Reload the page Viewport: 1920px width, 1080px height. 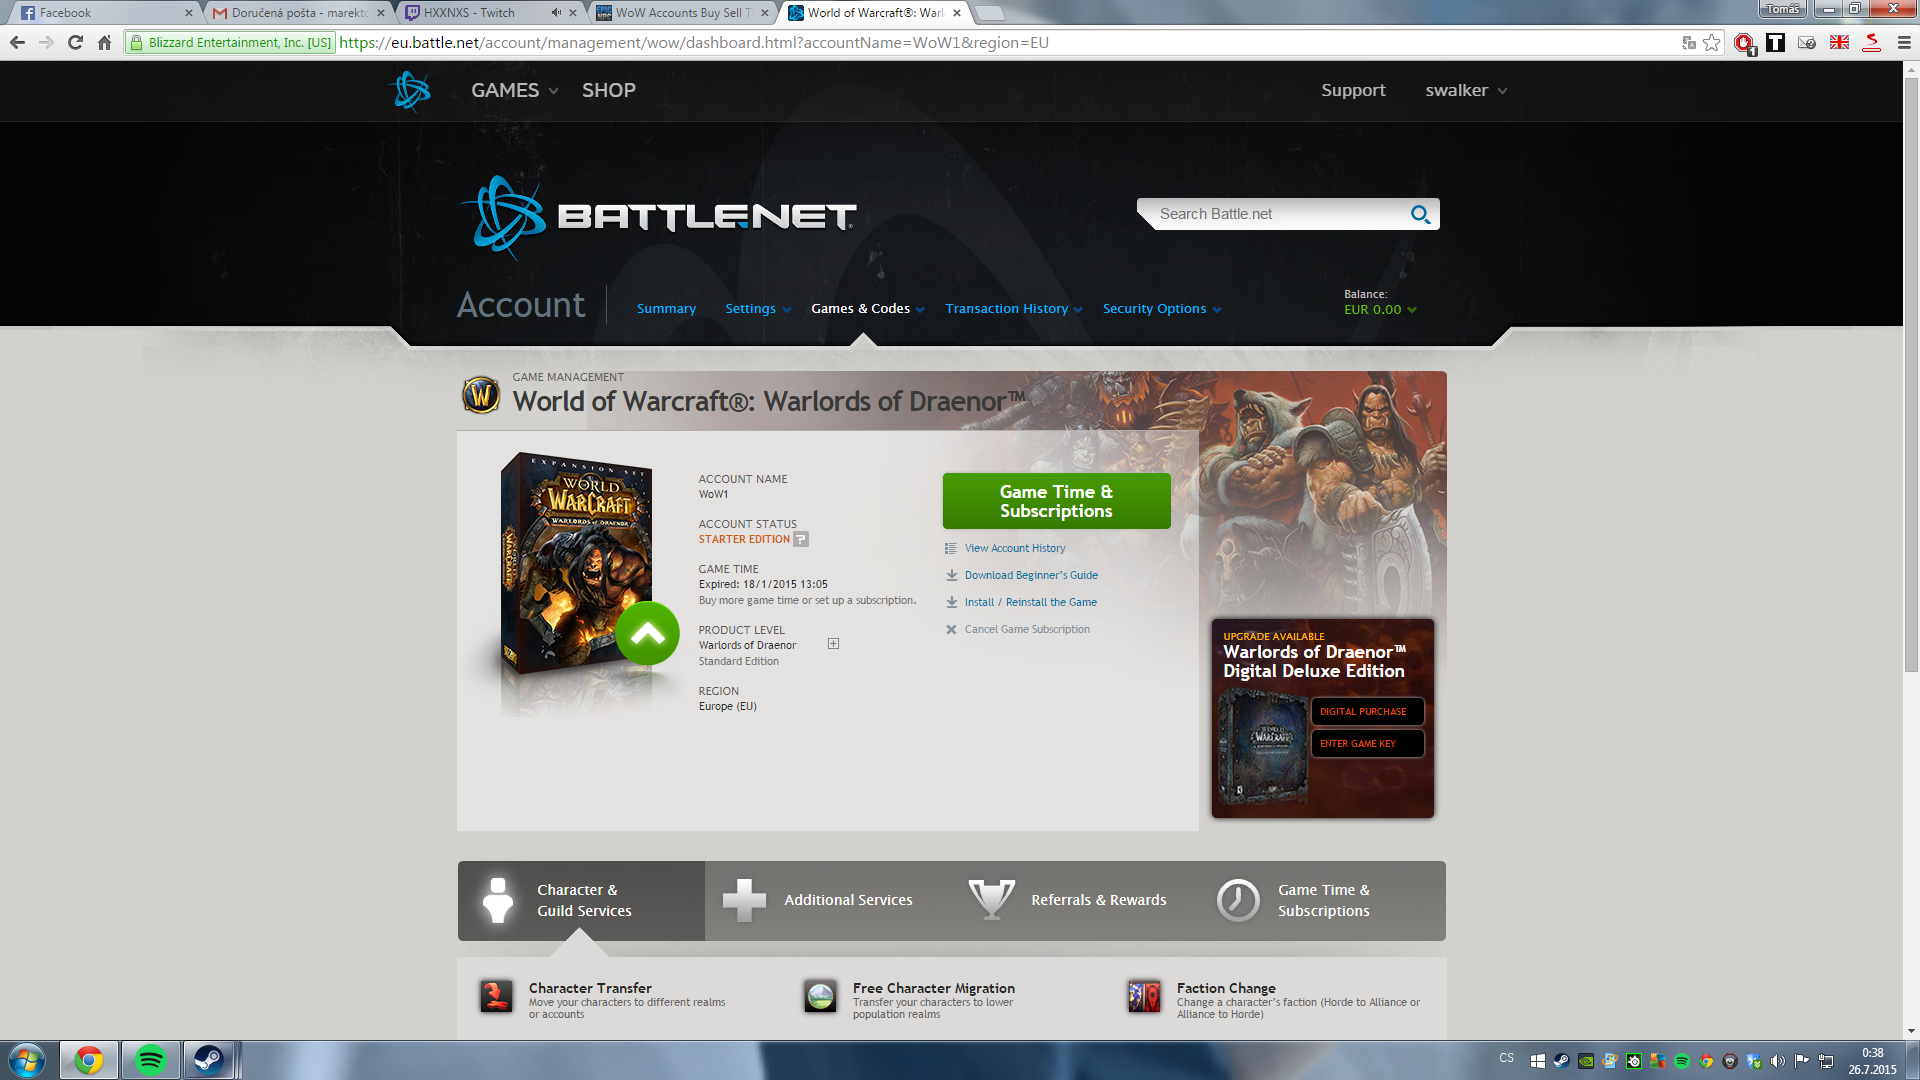coord(75,42)
